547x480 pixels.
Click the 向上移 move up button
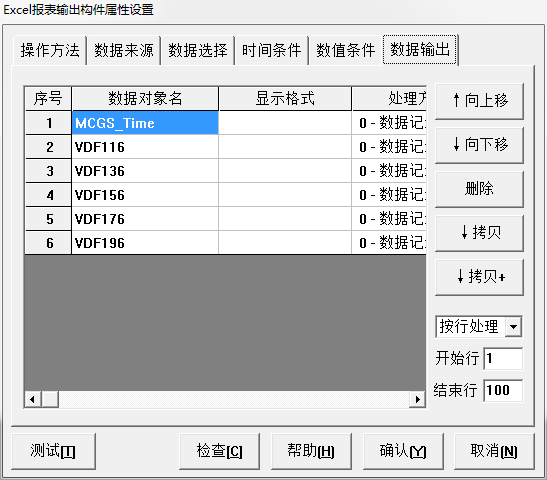pyautogui.click(x=479, y=101)
